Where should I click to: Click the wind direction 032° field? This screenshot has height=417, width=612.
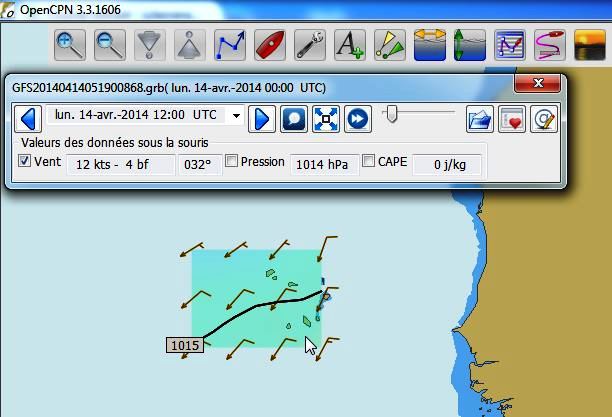(x=200, y=164)
